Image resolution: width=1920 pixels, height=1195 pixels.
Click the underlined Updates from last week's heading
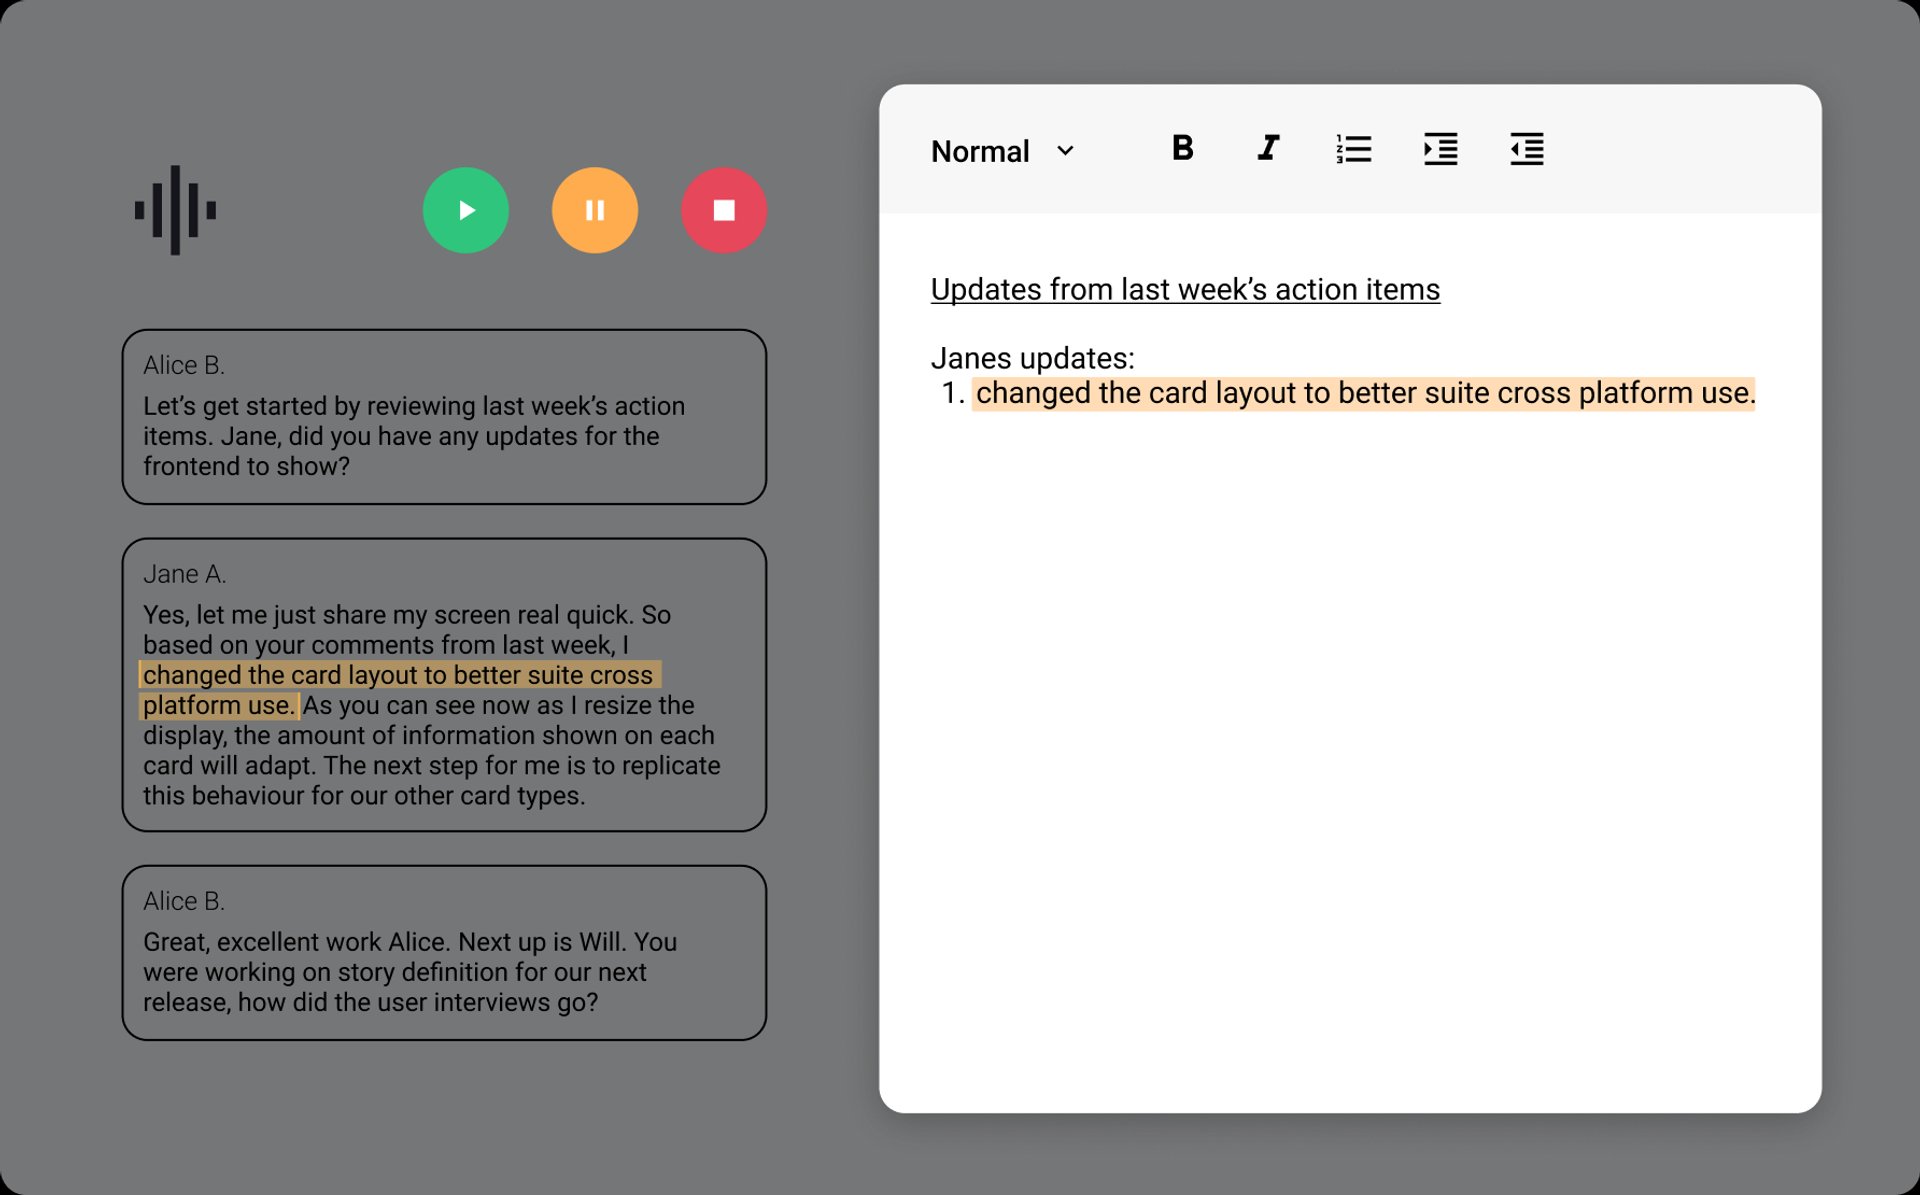pos(1184,289)
